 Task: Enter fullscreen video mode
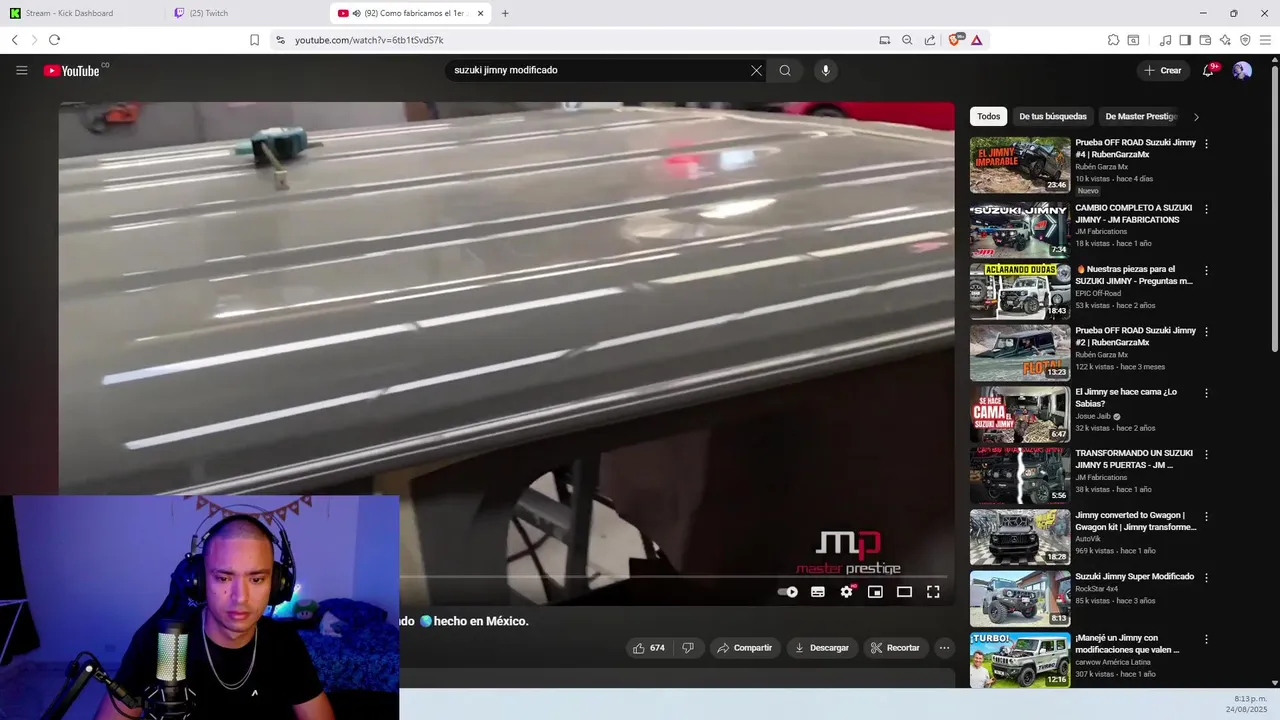tap(933, 592)
